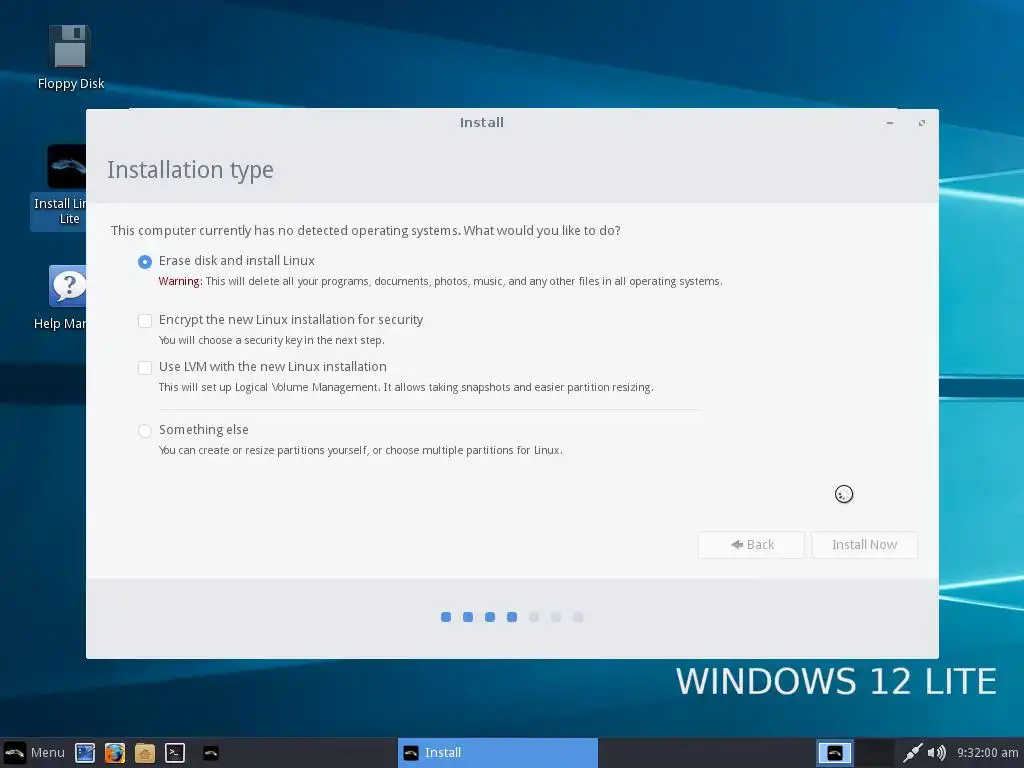Choose the Something else option
The width and height of the screenshot is (1024, 768).
(x=145, y=430)
